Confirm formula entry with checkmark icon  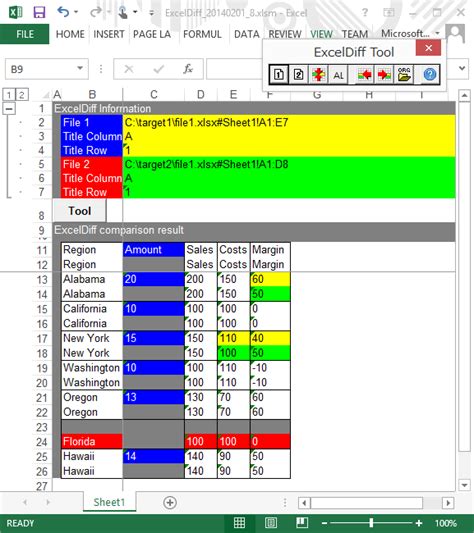coord(158,69)
